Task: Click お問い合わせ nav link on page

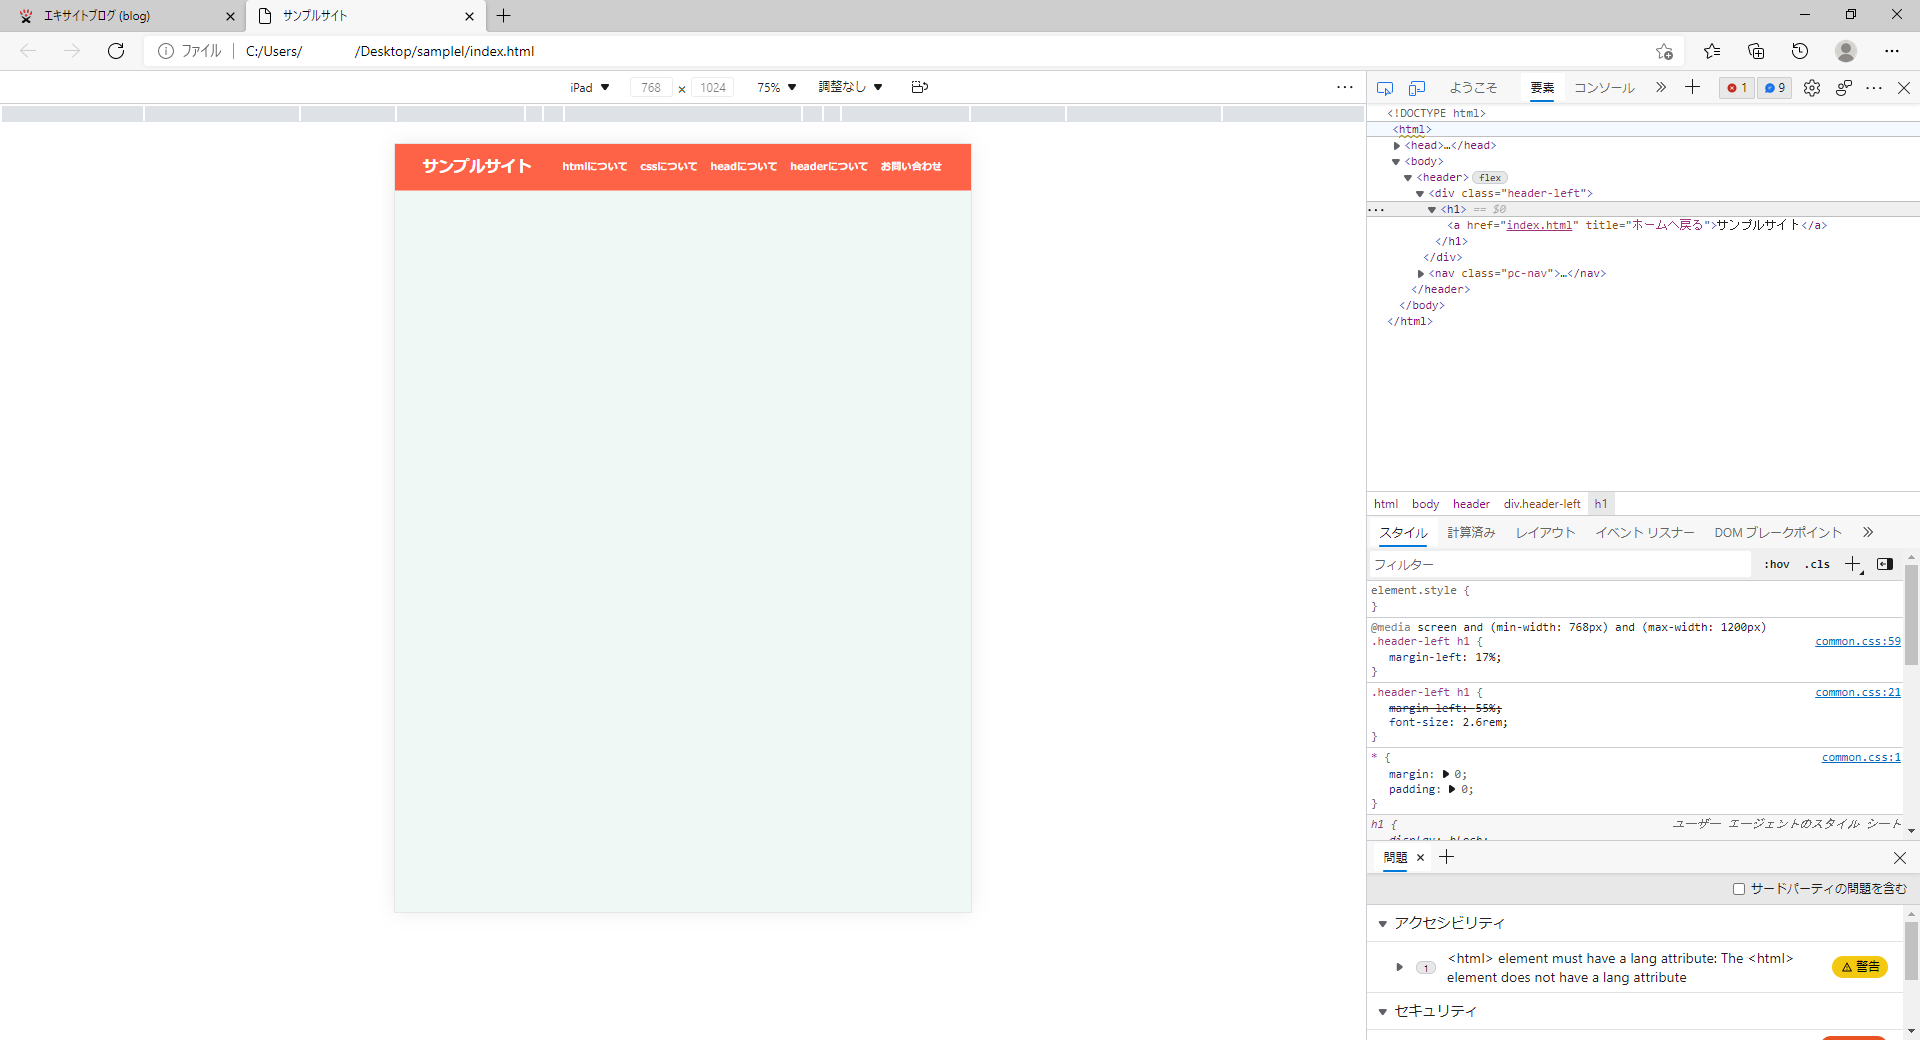Action: [x=911, y=167]
